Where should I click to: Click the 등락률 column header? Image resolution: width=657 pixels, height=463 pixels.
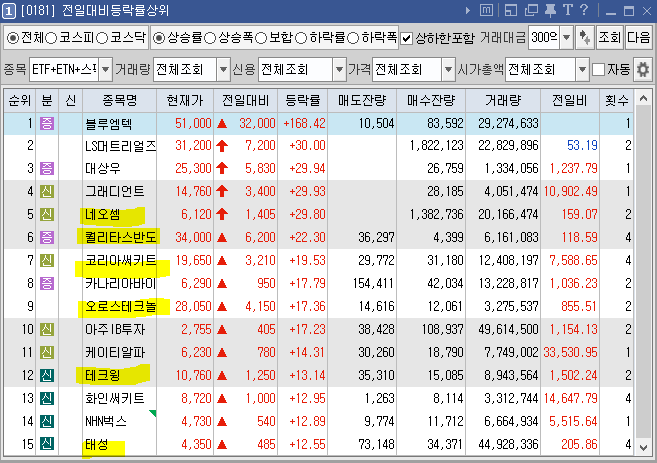click(x=303, y=101)
